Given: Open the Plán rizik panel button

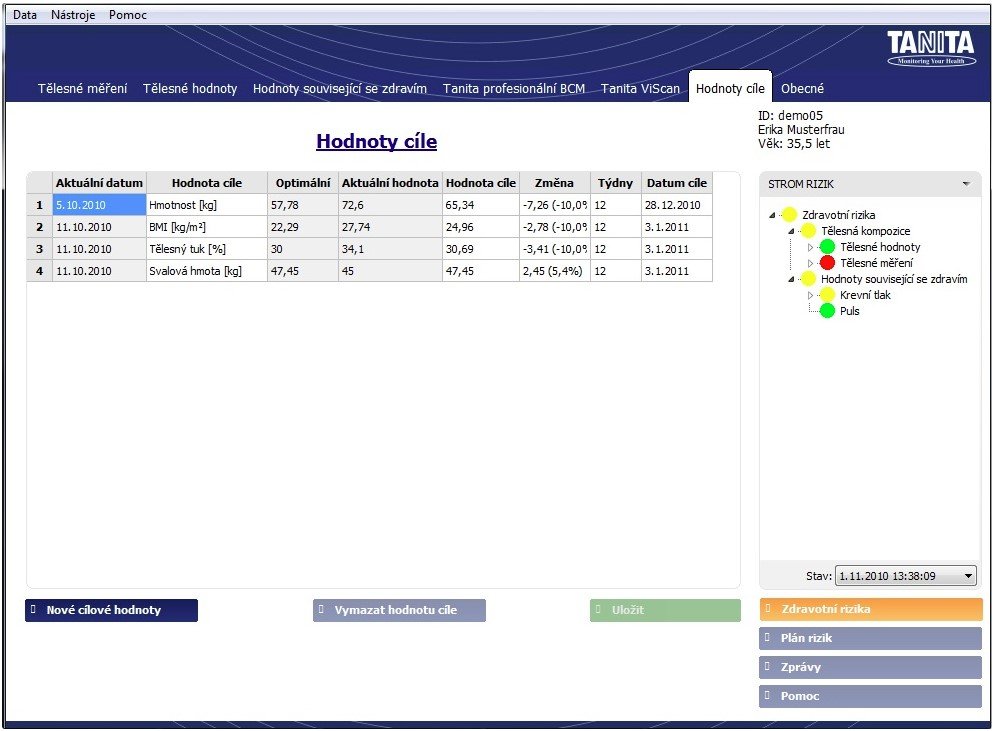Looking at the screenshot, I should click(x=870, y=638).
